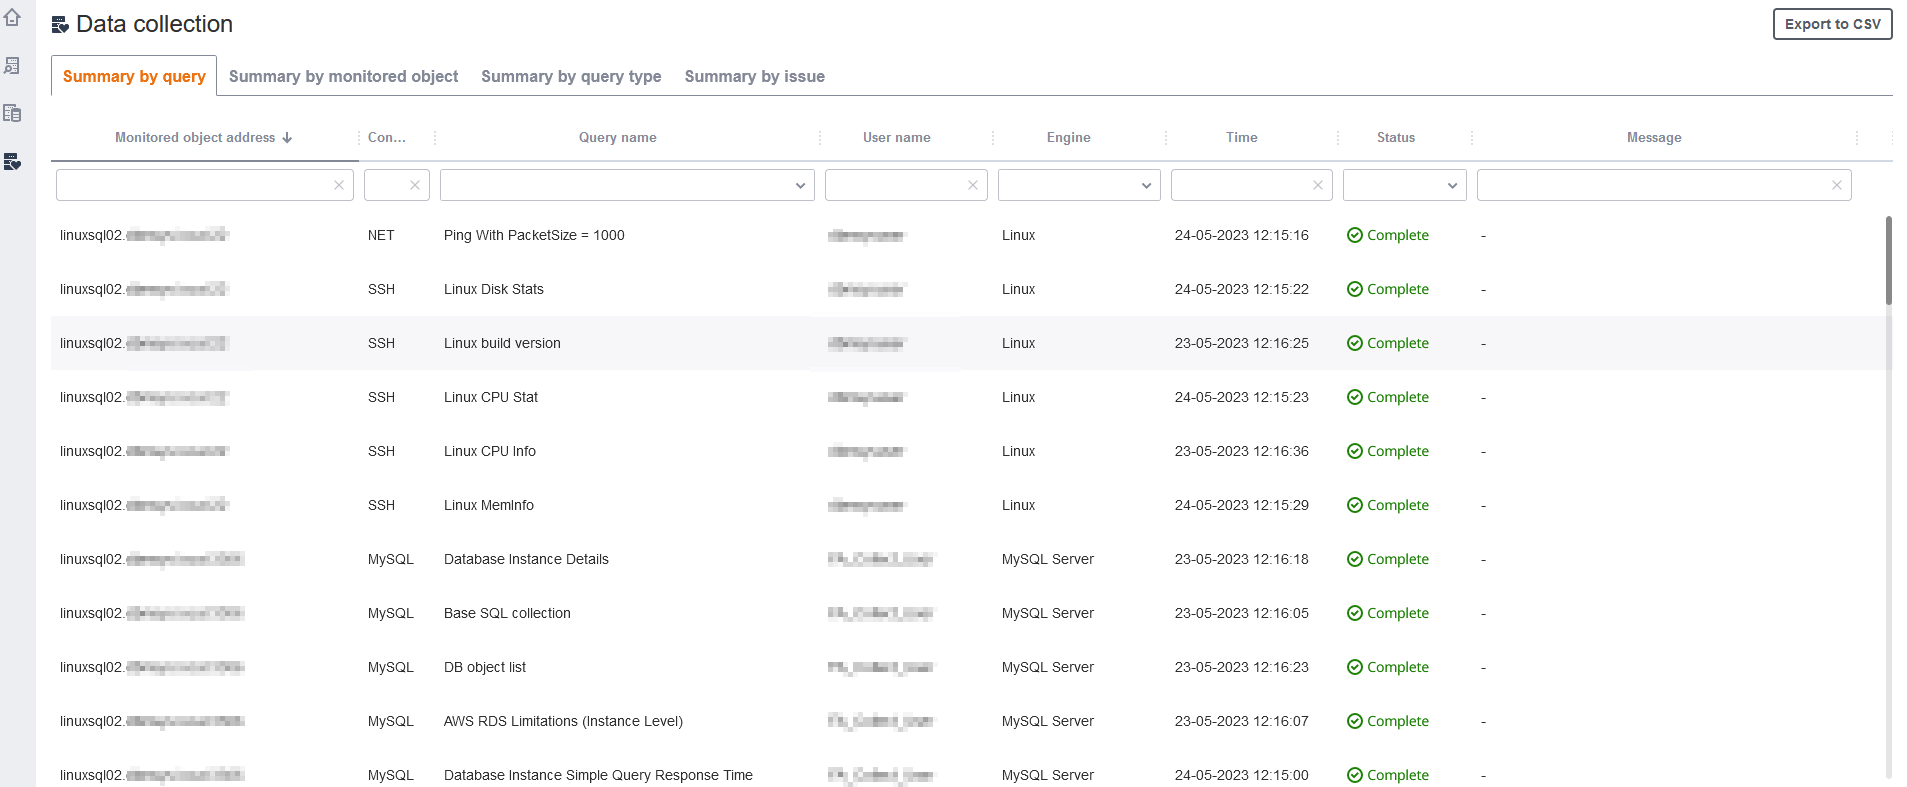
Task: Switch to Summary by issue tab
Action: click(755, 76)
